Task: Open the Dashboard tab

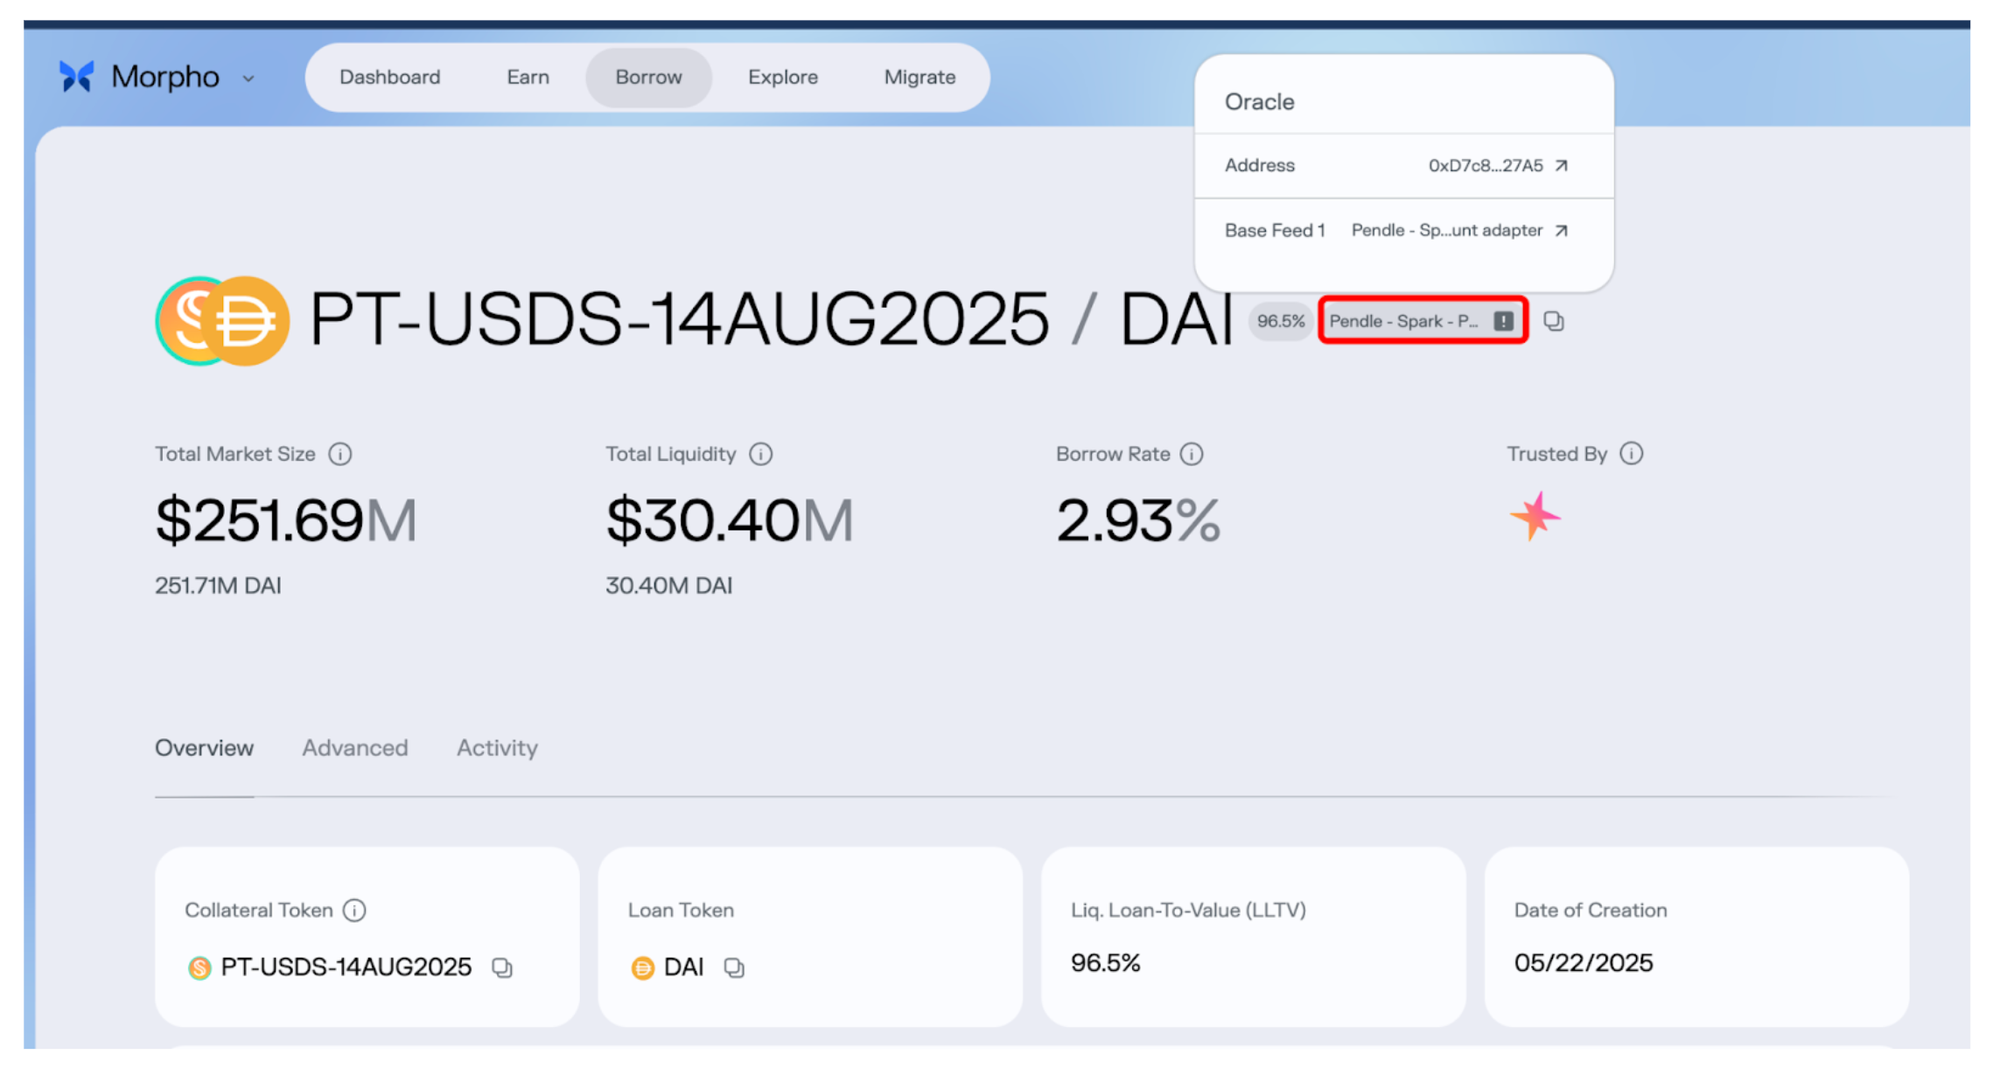Action: 389,77
